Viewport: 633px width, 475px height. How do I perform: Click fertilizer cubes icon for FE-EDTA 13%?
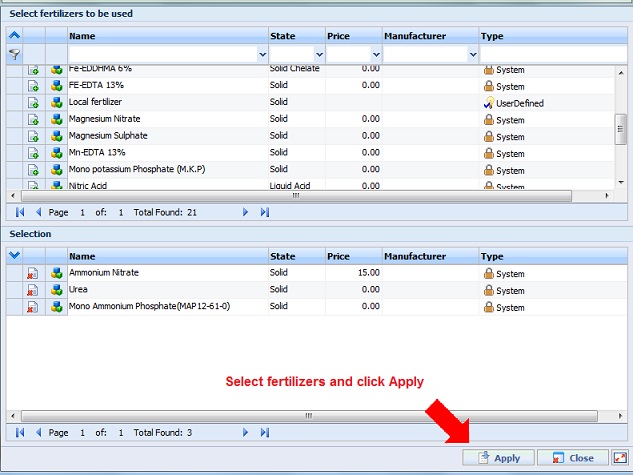[x=57, y=86]
